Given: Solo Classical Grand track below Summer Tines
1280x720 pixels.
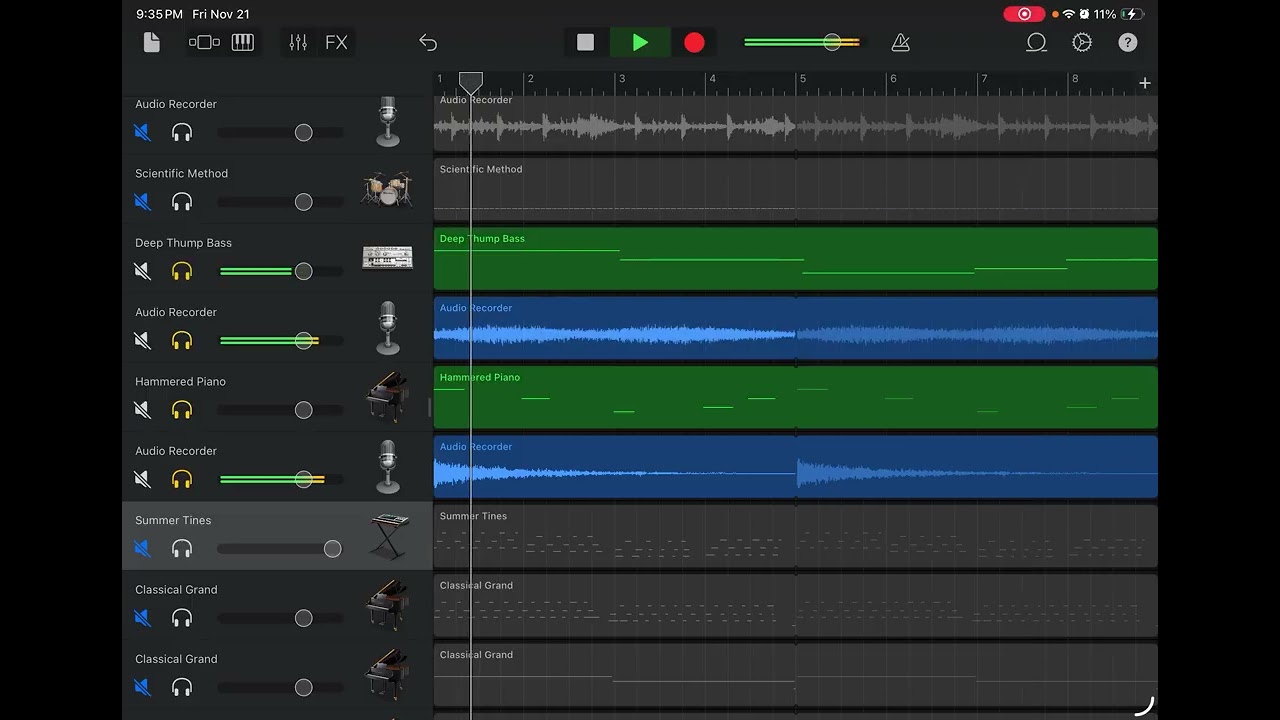Looking at the screenshot, I should pyautogui.click(x=182, y=619).
